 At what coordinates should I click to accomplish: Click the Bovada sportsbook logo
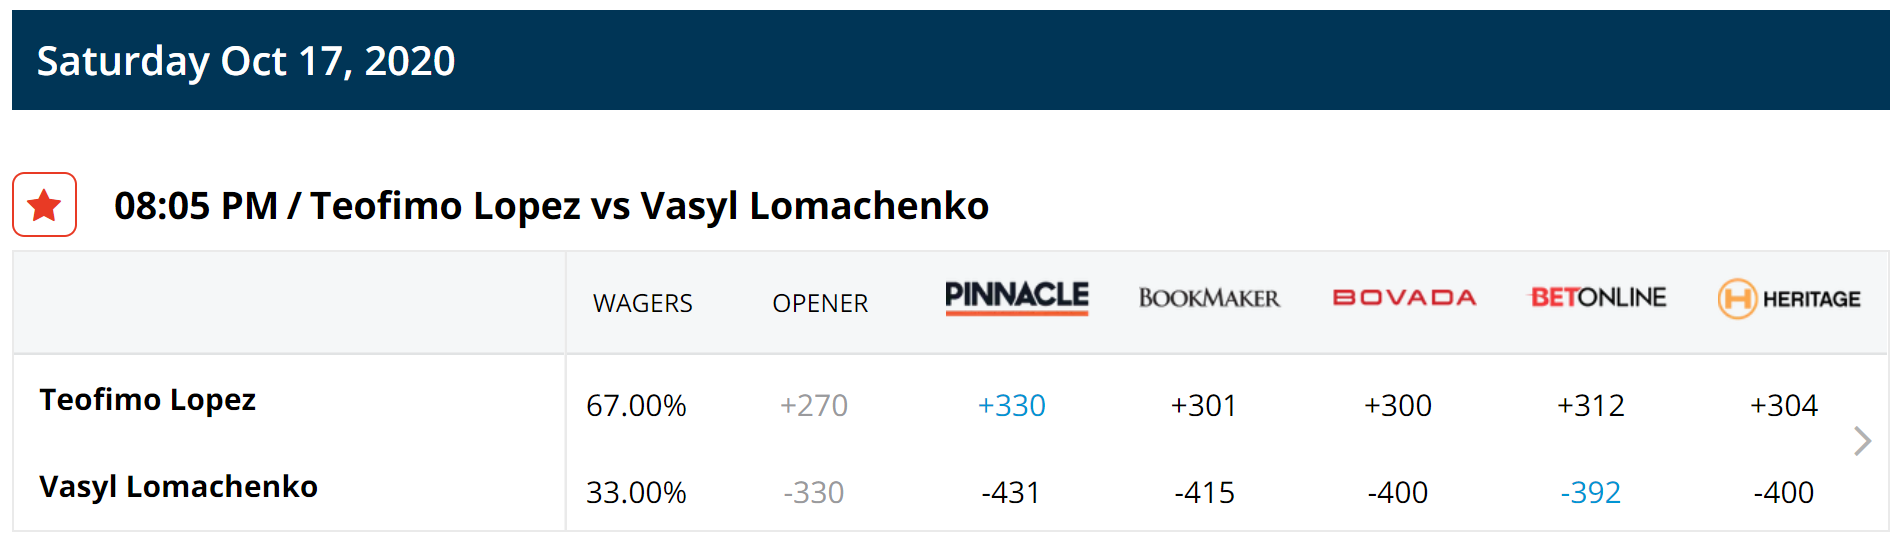1404,298
